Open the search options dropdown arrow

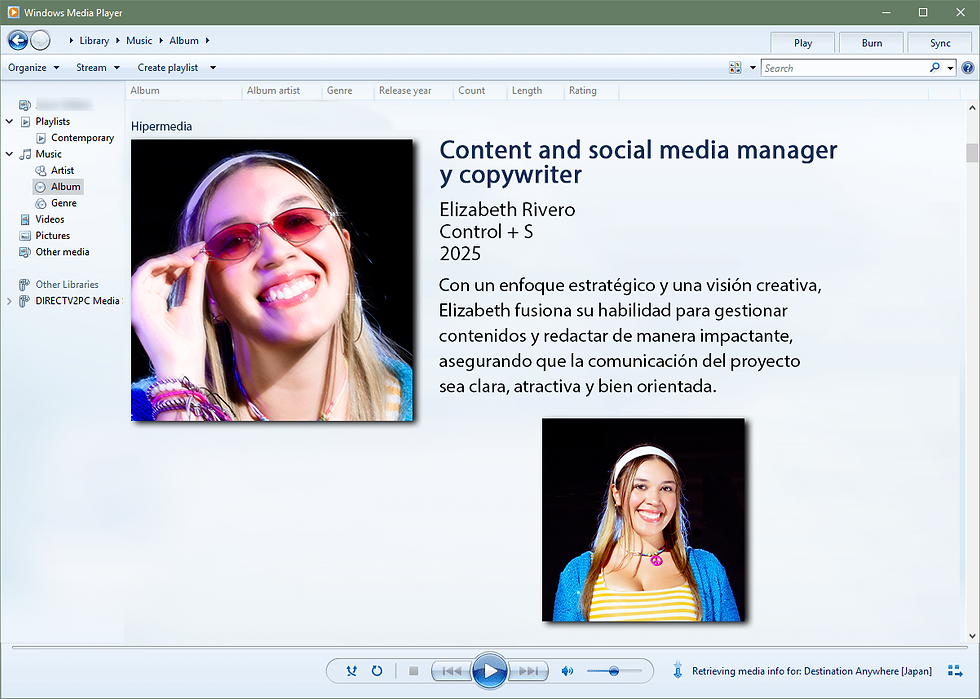[951, 68]
